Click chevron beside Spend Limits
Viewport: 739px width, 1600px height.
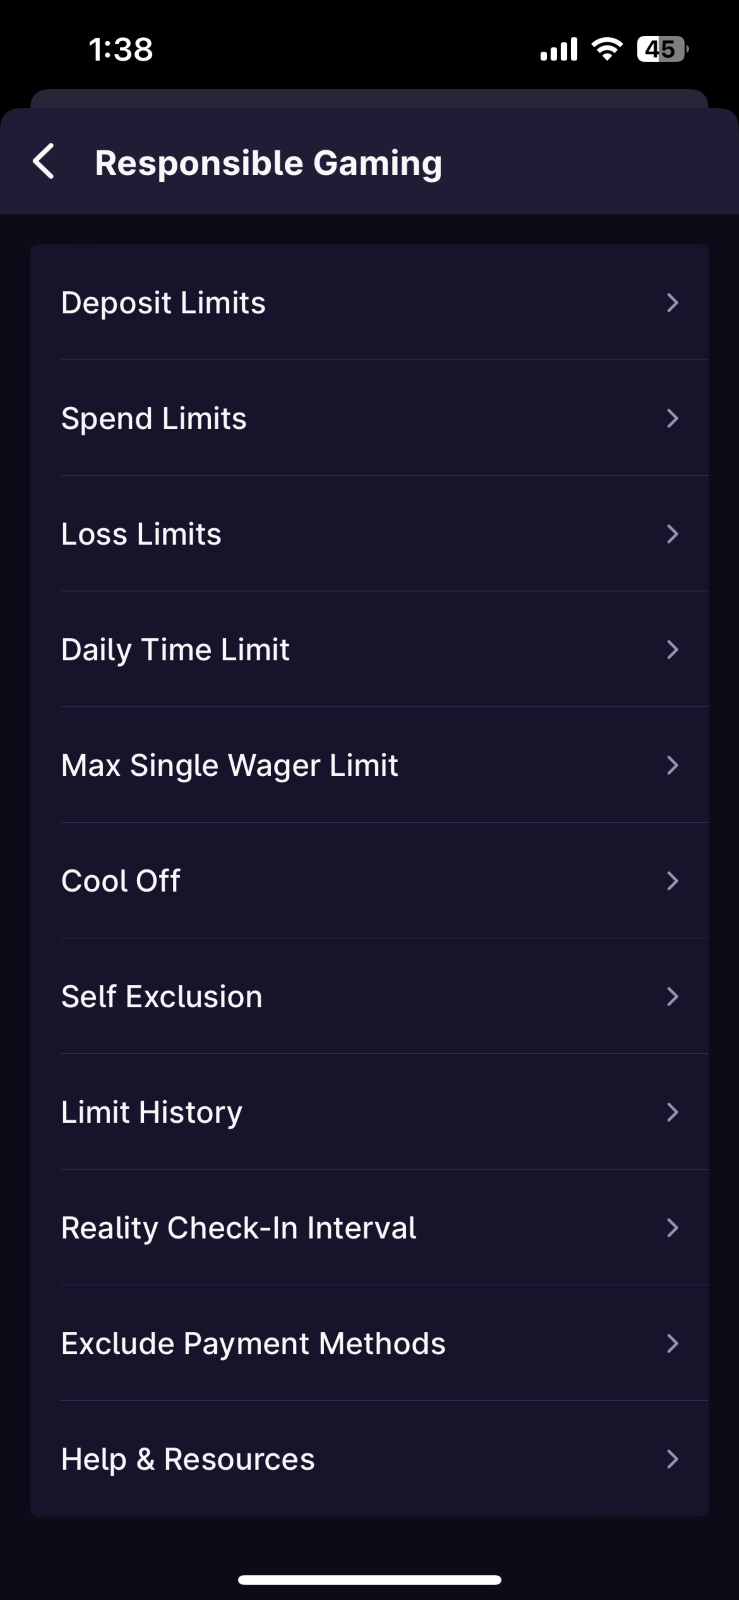pos(672,418)
